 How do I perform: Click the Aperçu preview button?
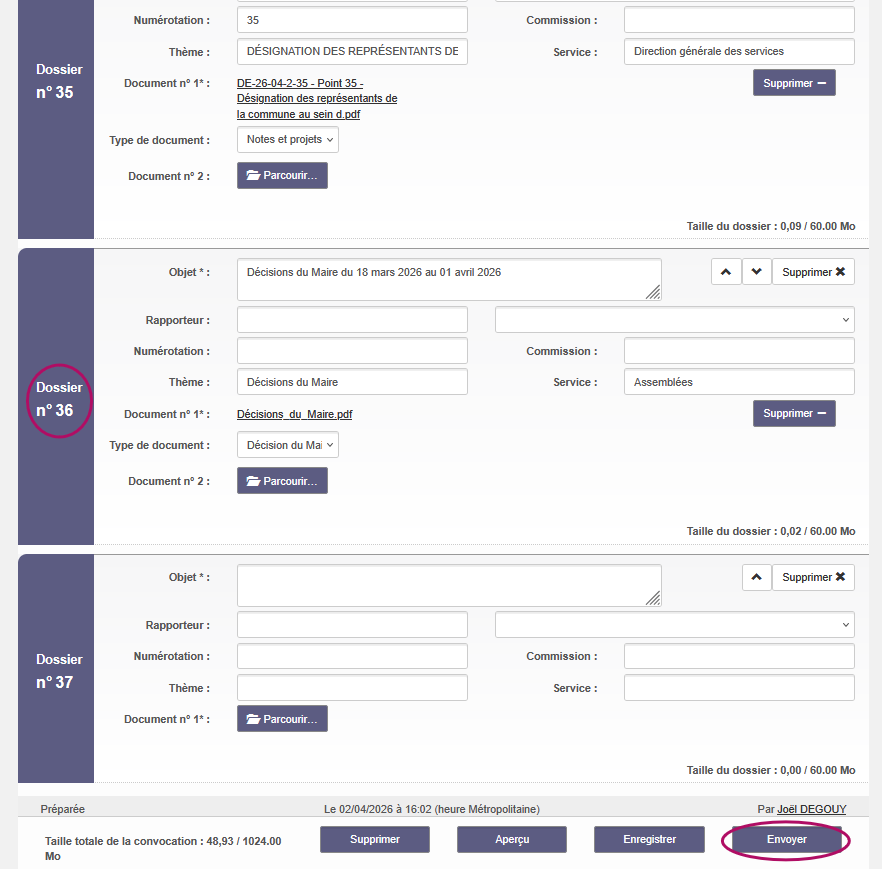coord(512,839)
